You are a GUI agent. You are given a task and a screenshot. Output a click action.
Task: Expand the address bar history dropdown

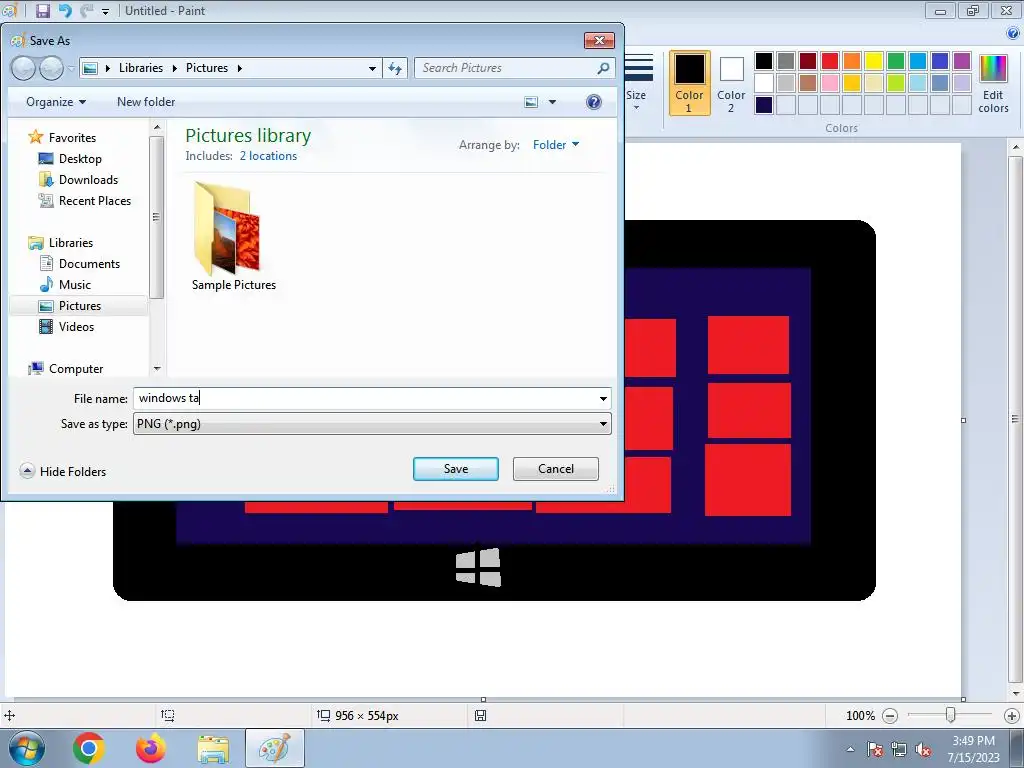click(372, 68)
